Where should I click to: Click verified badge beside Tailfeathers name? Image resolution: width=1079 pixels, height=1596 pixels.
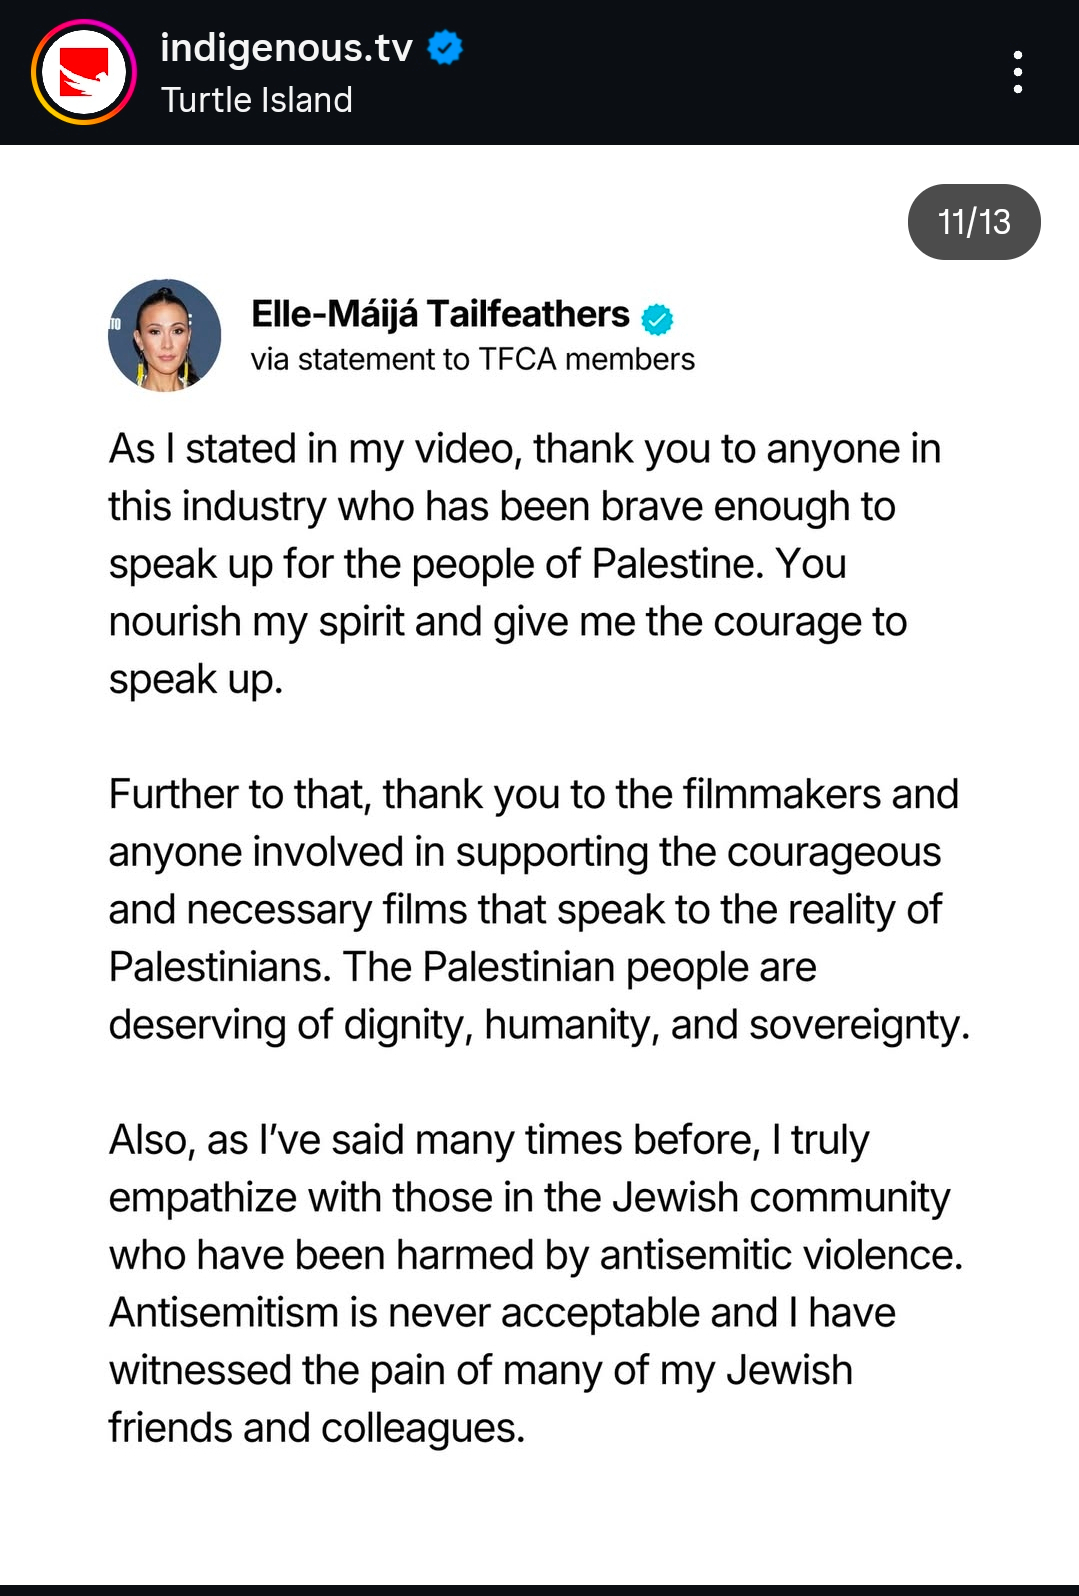[x=657, y=319]
